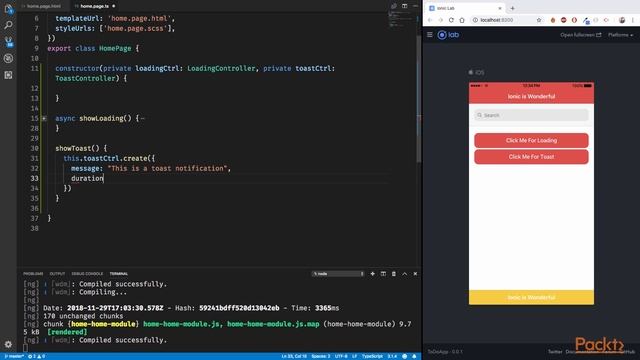Change the UTF-8 file encoding

click(341, 356)
